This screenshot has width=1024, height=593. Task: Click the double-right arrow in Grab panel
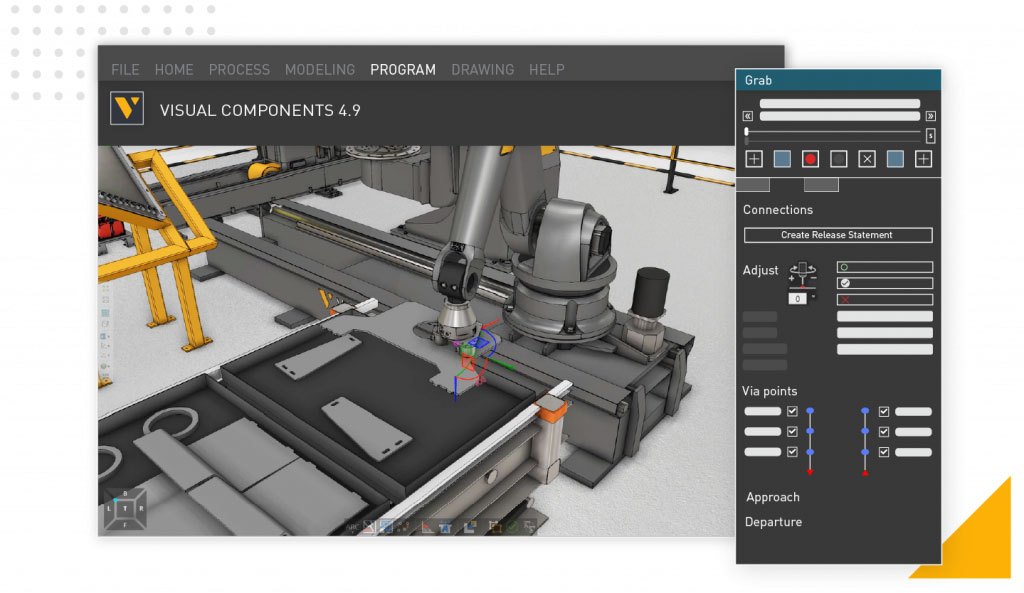930,116
